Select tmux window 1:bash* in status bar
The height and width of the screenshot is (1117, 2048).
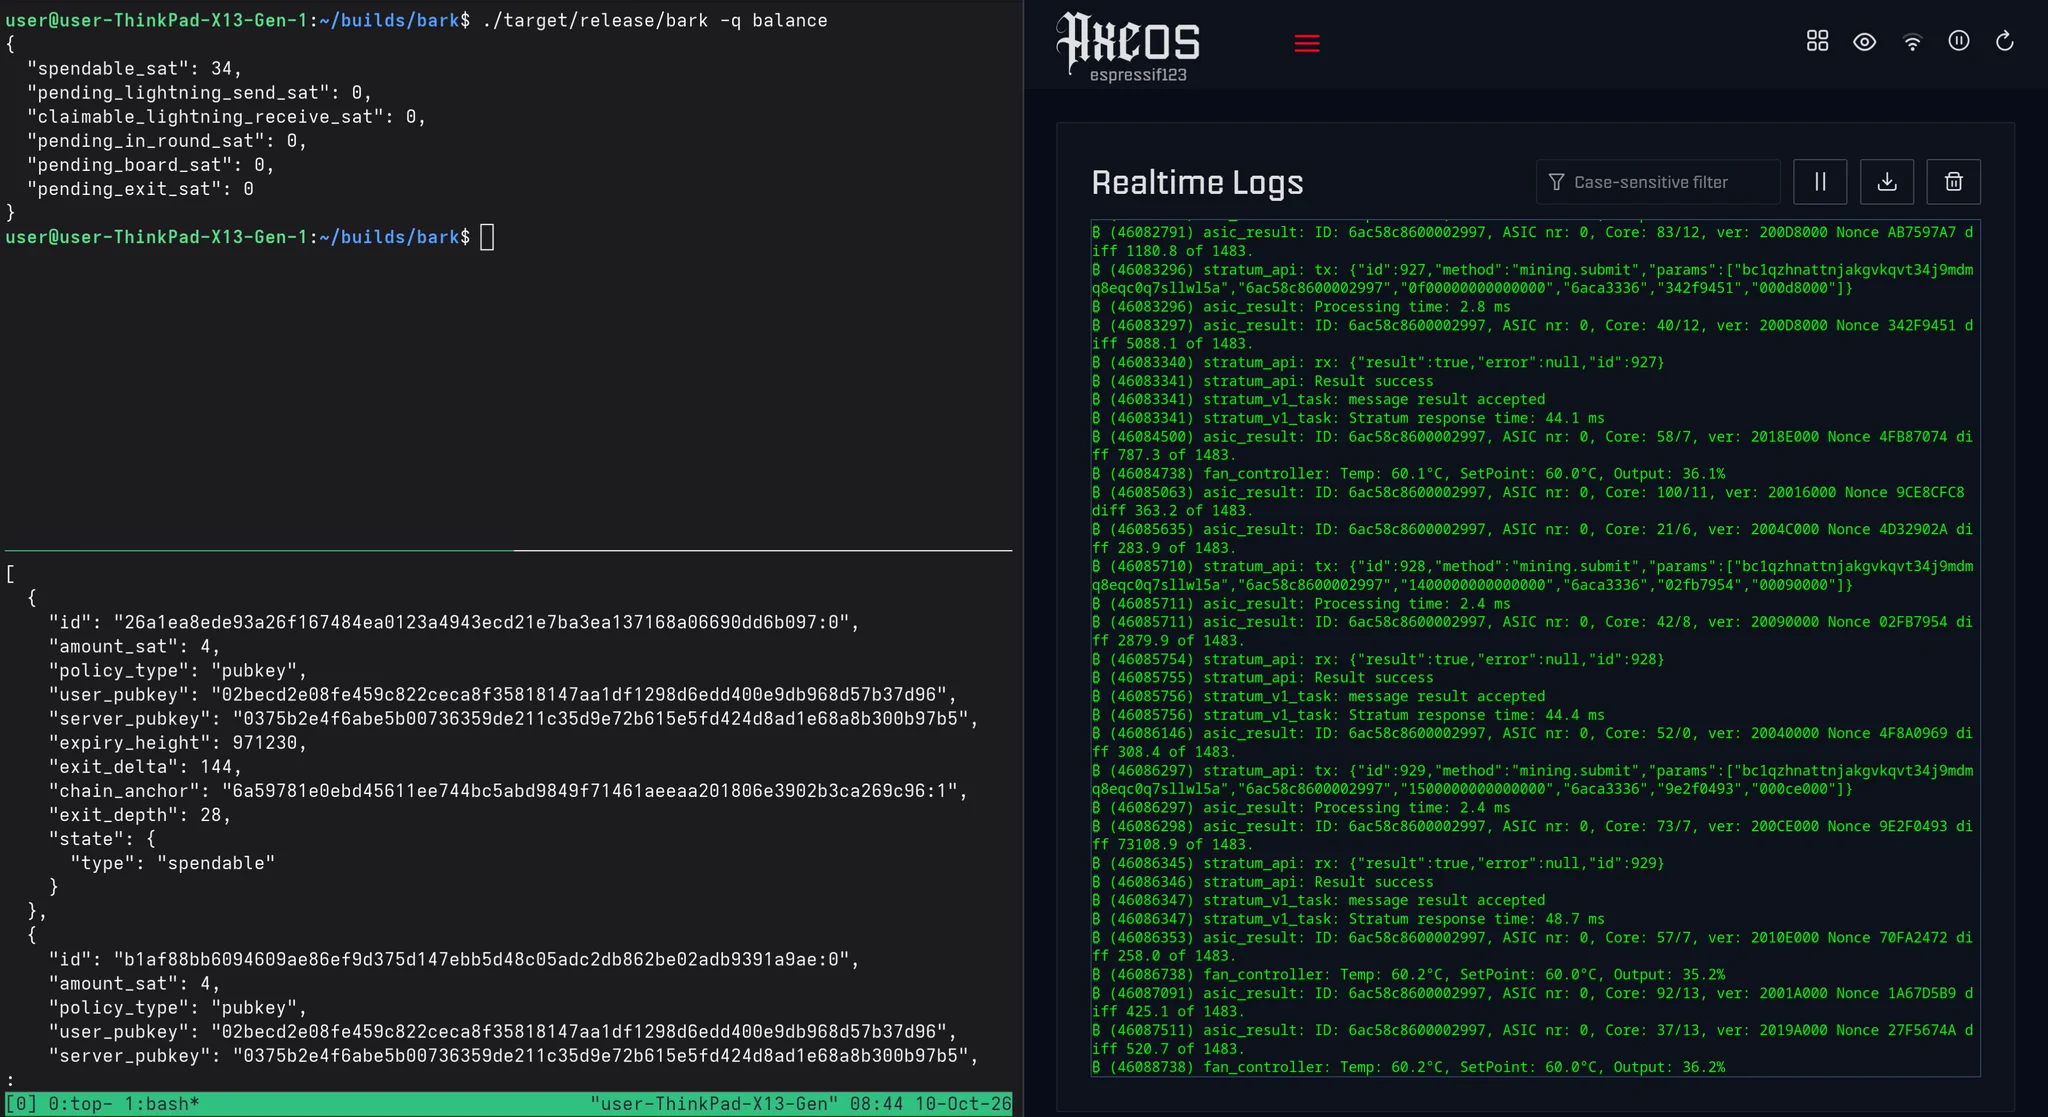162,1104
